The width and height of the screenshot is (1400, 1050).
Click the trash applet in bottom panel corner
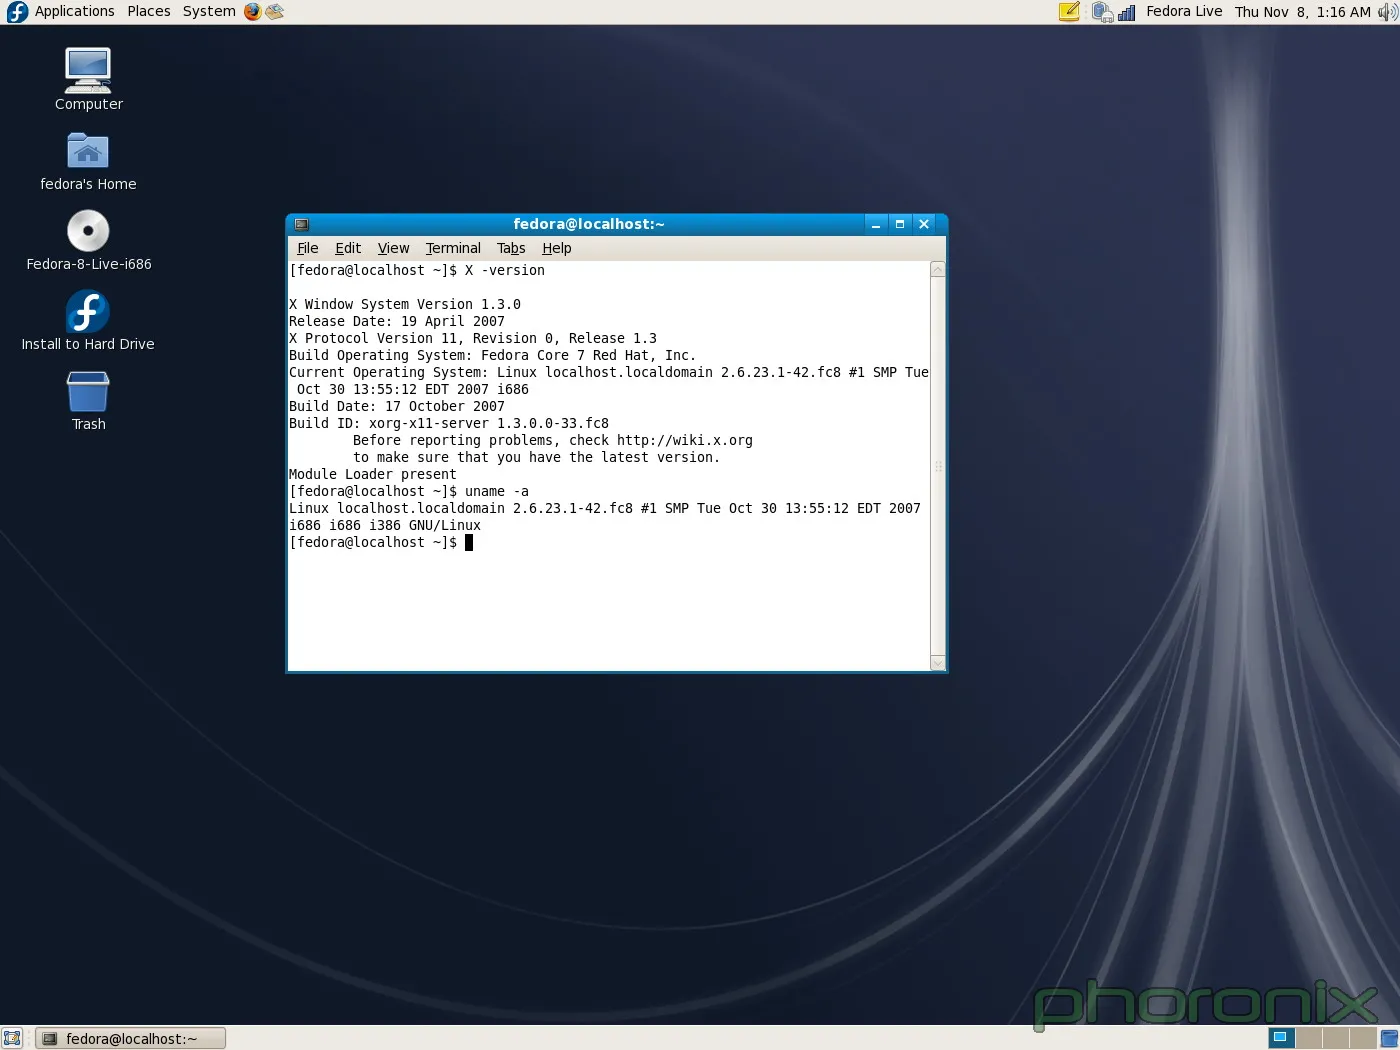click(1389, 1038)
